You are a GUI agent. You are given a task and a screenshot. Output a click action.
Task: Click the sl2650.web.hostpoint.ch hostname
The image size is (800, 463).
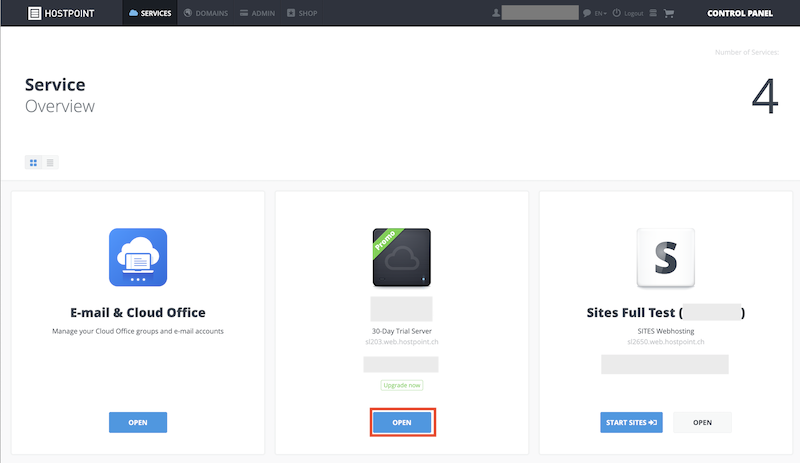pyautogui.click(x=666, y=342)
